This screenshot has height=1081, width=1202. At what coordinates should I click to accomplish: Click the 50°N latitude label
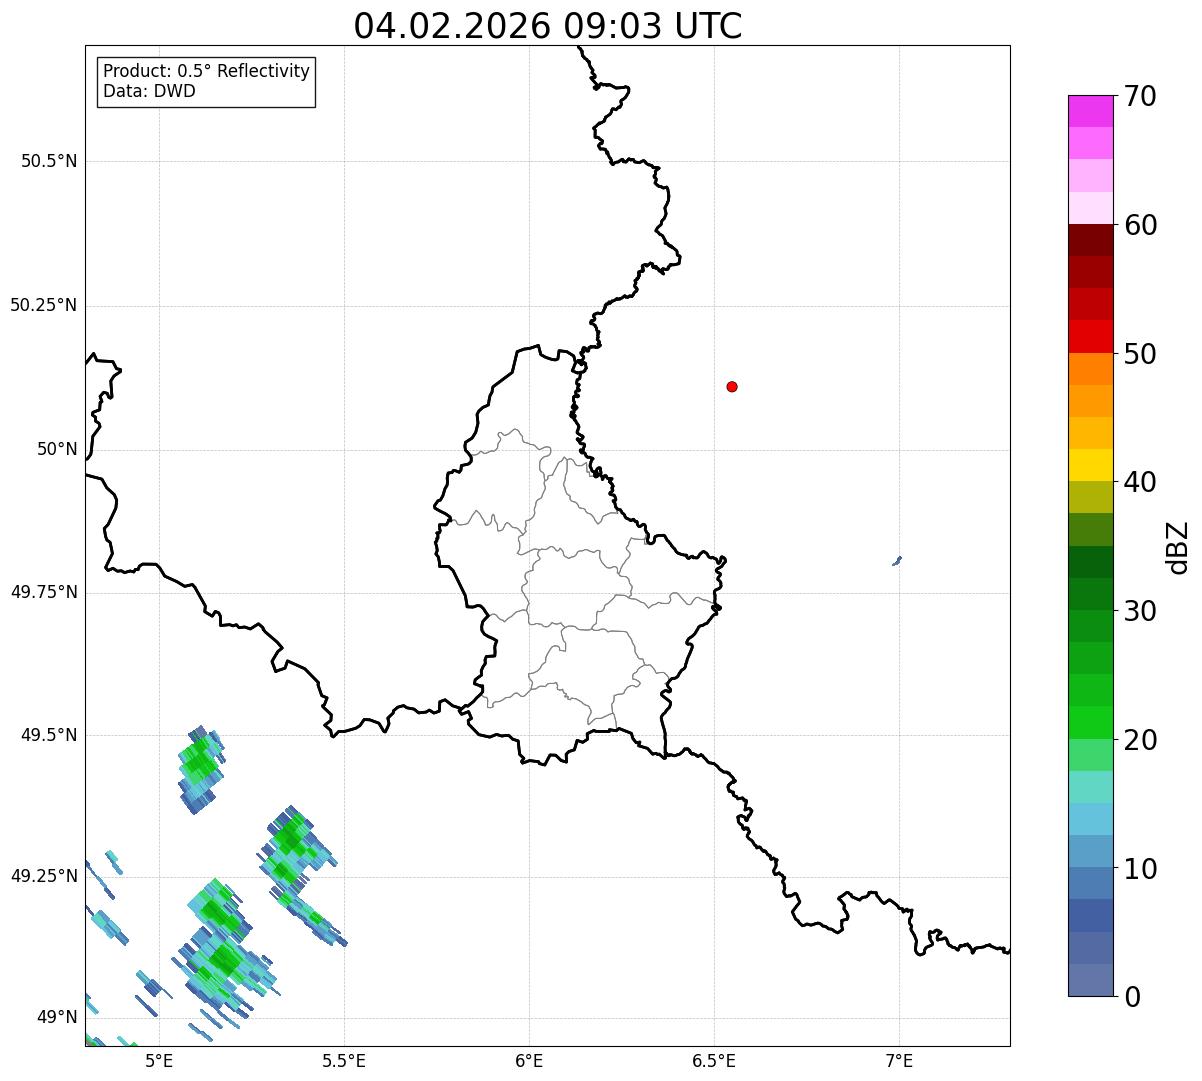click(57, 450)
